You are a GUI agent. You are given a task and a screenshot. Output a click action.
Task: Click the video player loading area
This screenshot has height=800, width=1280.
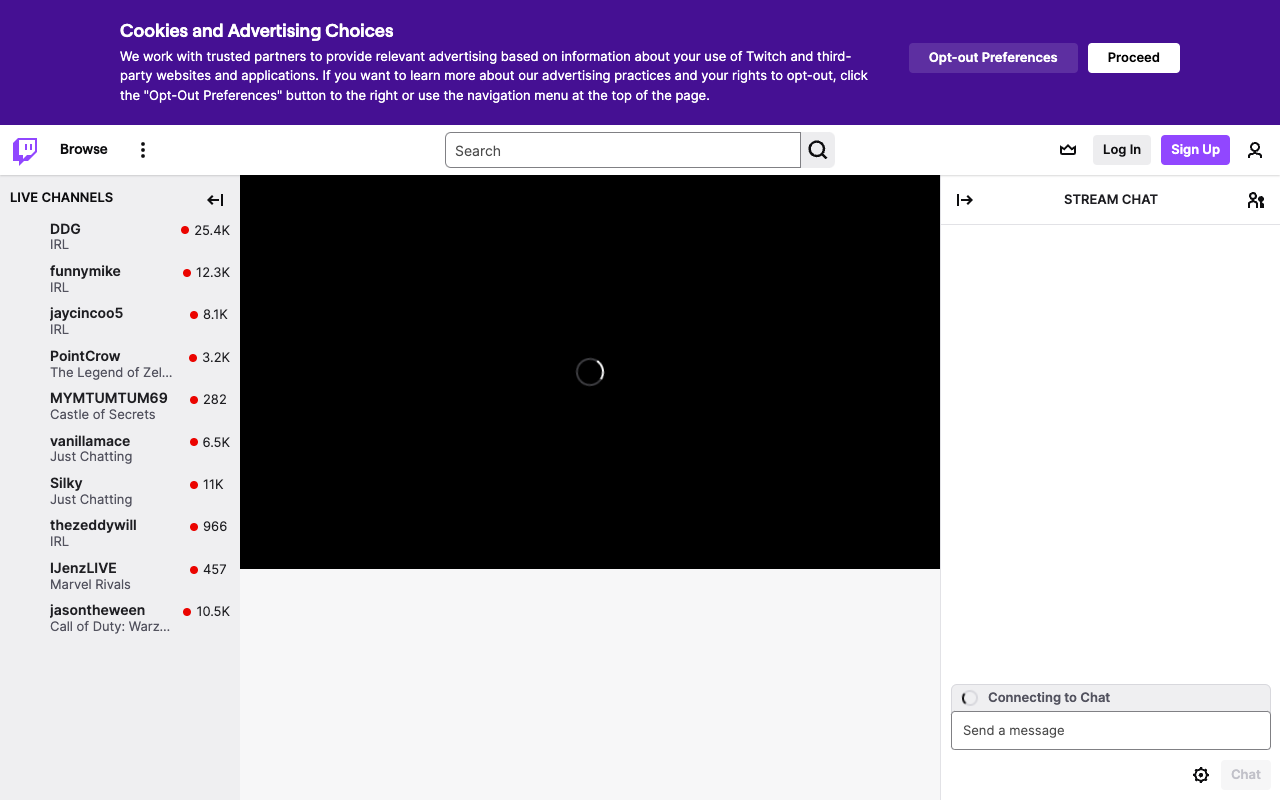pyautogui.click(x=590, y=372)
